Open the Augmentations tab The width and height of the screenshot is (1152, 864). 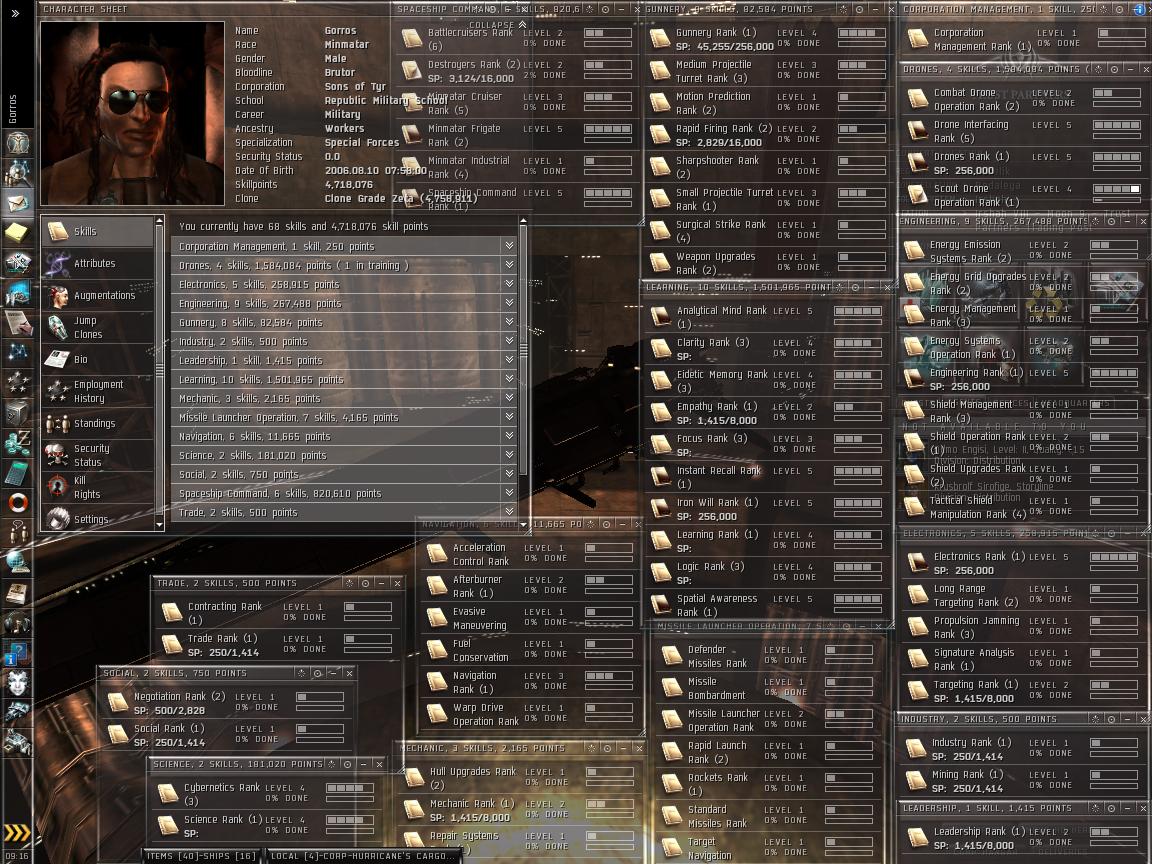(x=98, y=295)
